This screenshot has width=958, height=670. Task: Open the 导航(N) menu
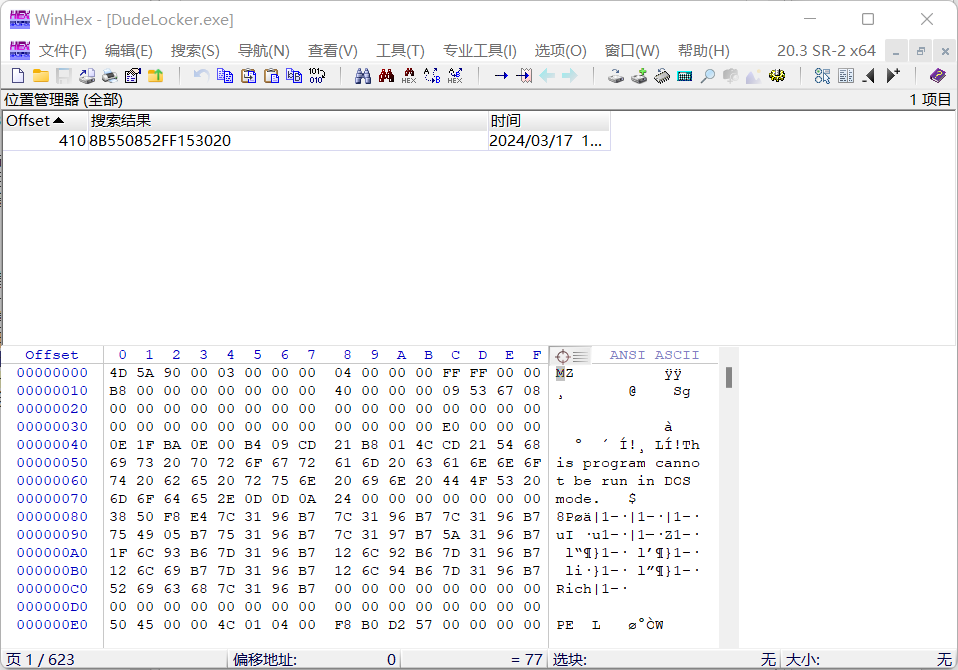[263, 51]
